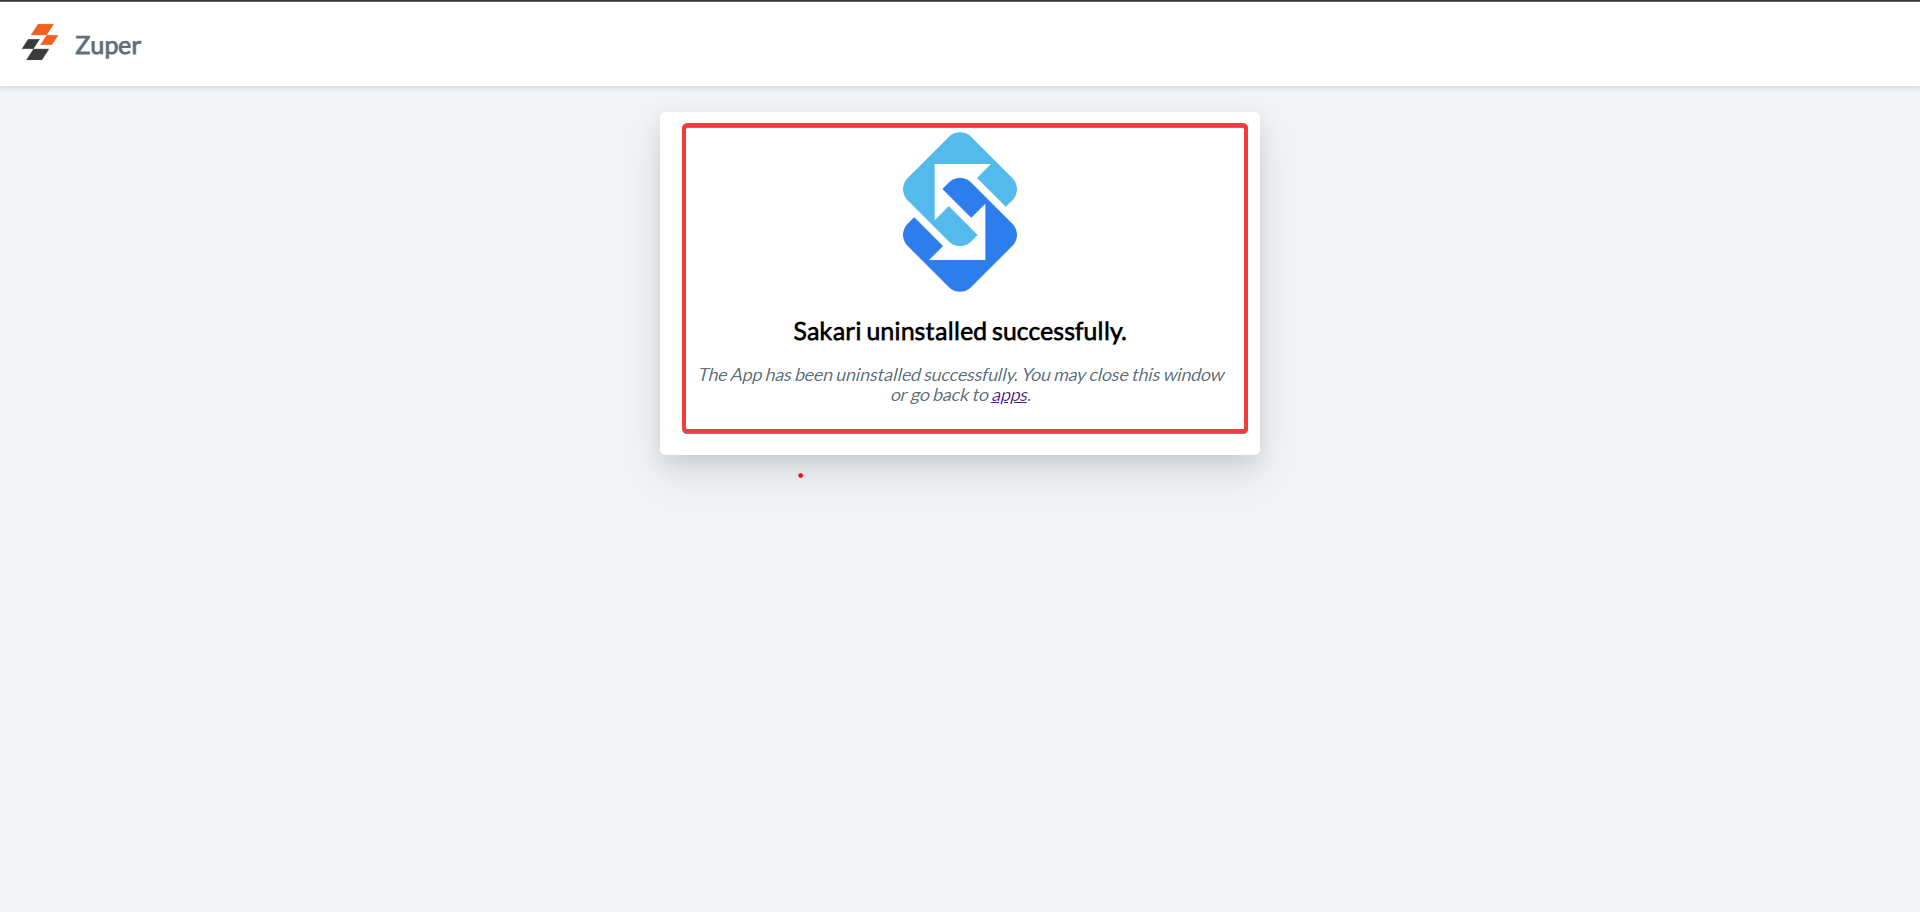The image size is (1920, 912).
Task: Click the word "Sakari" in the heading
Action: 827,332
